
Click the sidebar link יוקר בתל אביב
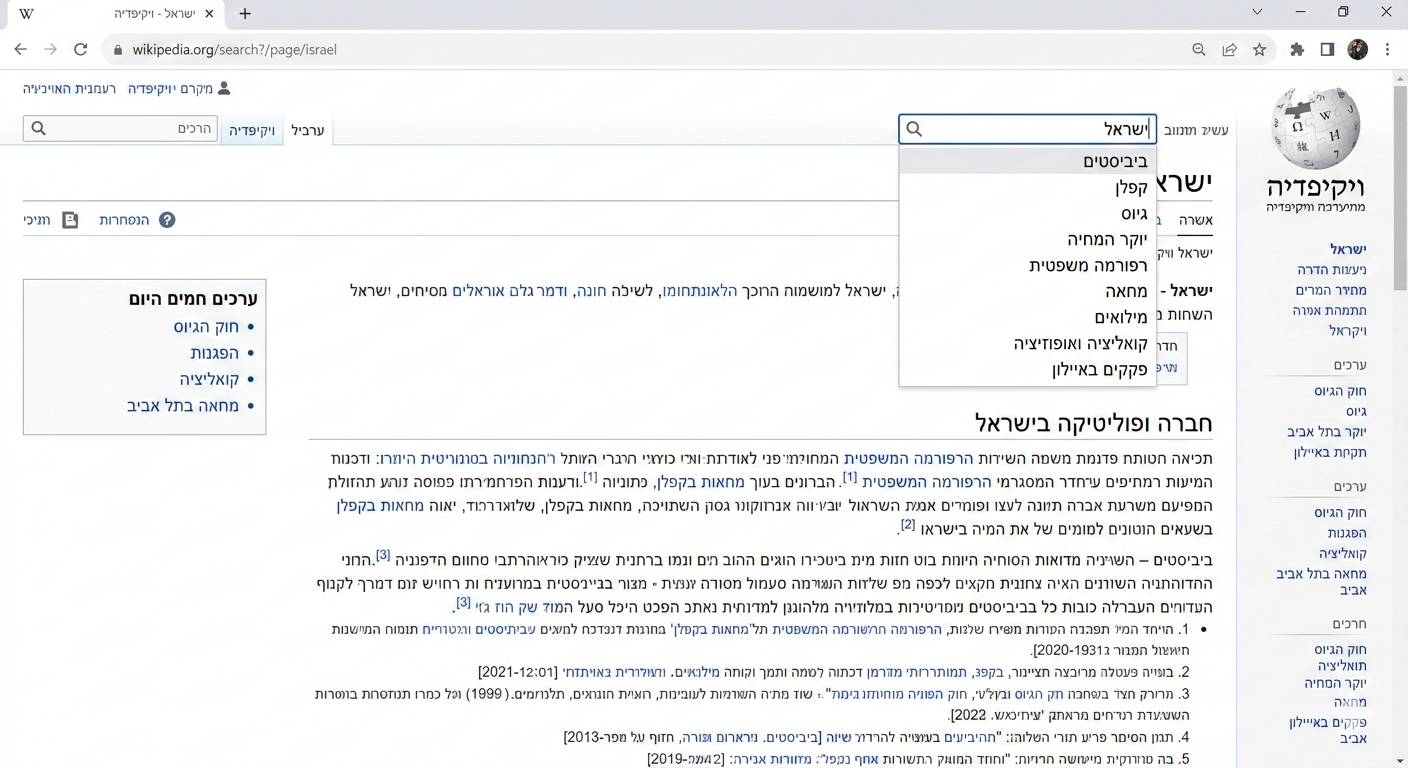click(x=1327, y=432)
